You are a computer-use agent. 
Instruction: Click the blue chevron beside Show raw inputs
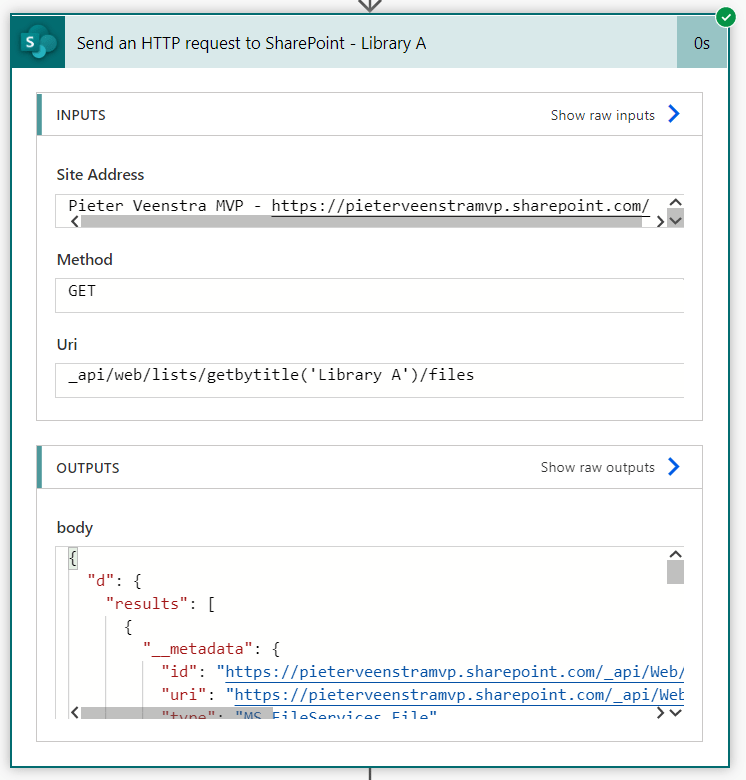pos(674,114)
